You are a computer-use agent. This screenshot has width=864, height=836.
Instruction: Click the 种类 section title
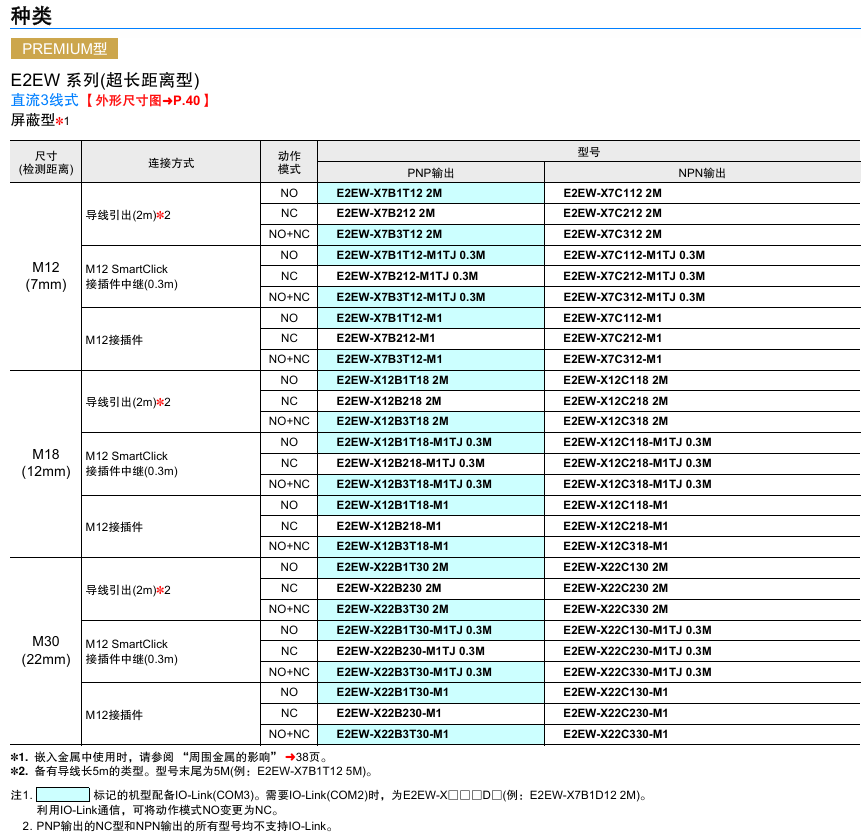[x=31, y=15]
